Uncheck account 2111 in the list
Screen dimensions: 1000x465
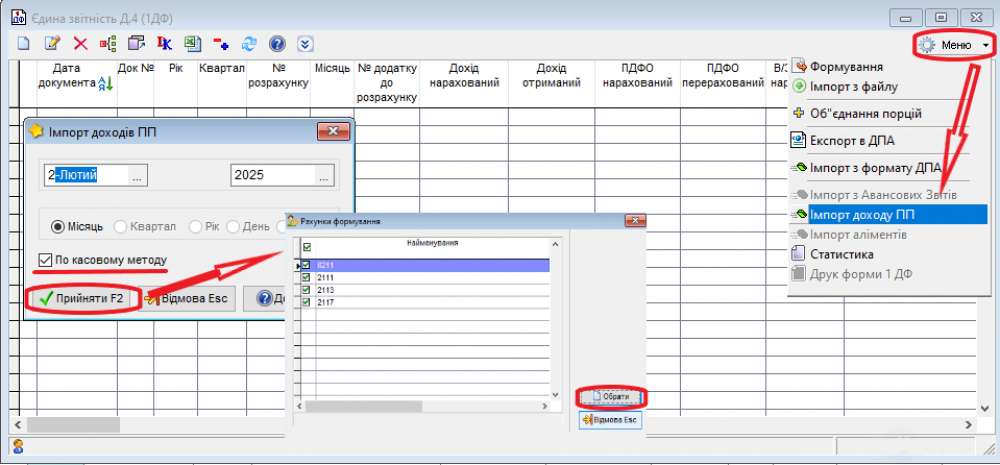click(x=307, y=277)
